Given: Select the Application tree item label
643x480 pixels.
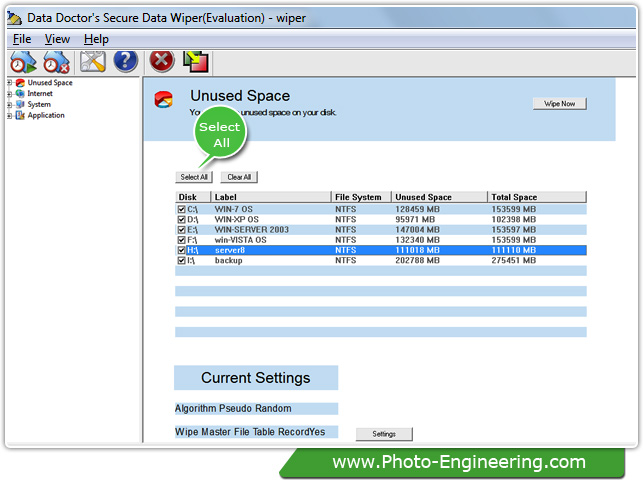Looking at the screenshot, I should (x=46, y=115).
